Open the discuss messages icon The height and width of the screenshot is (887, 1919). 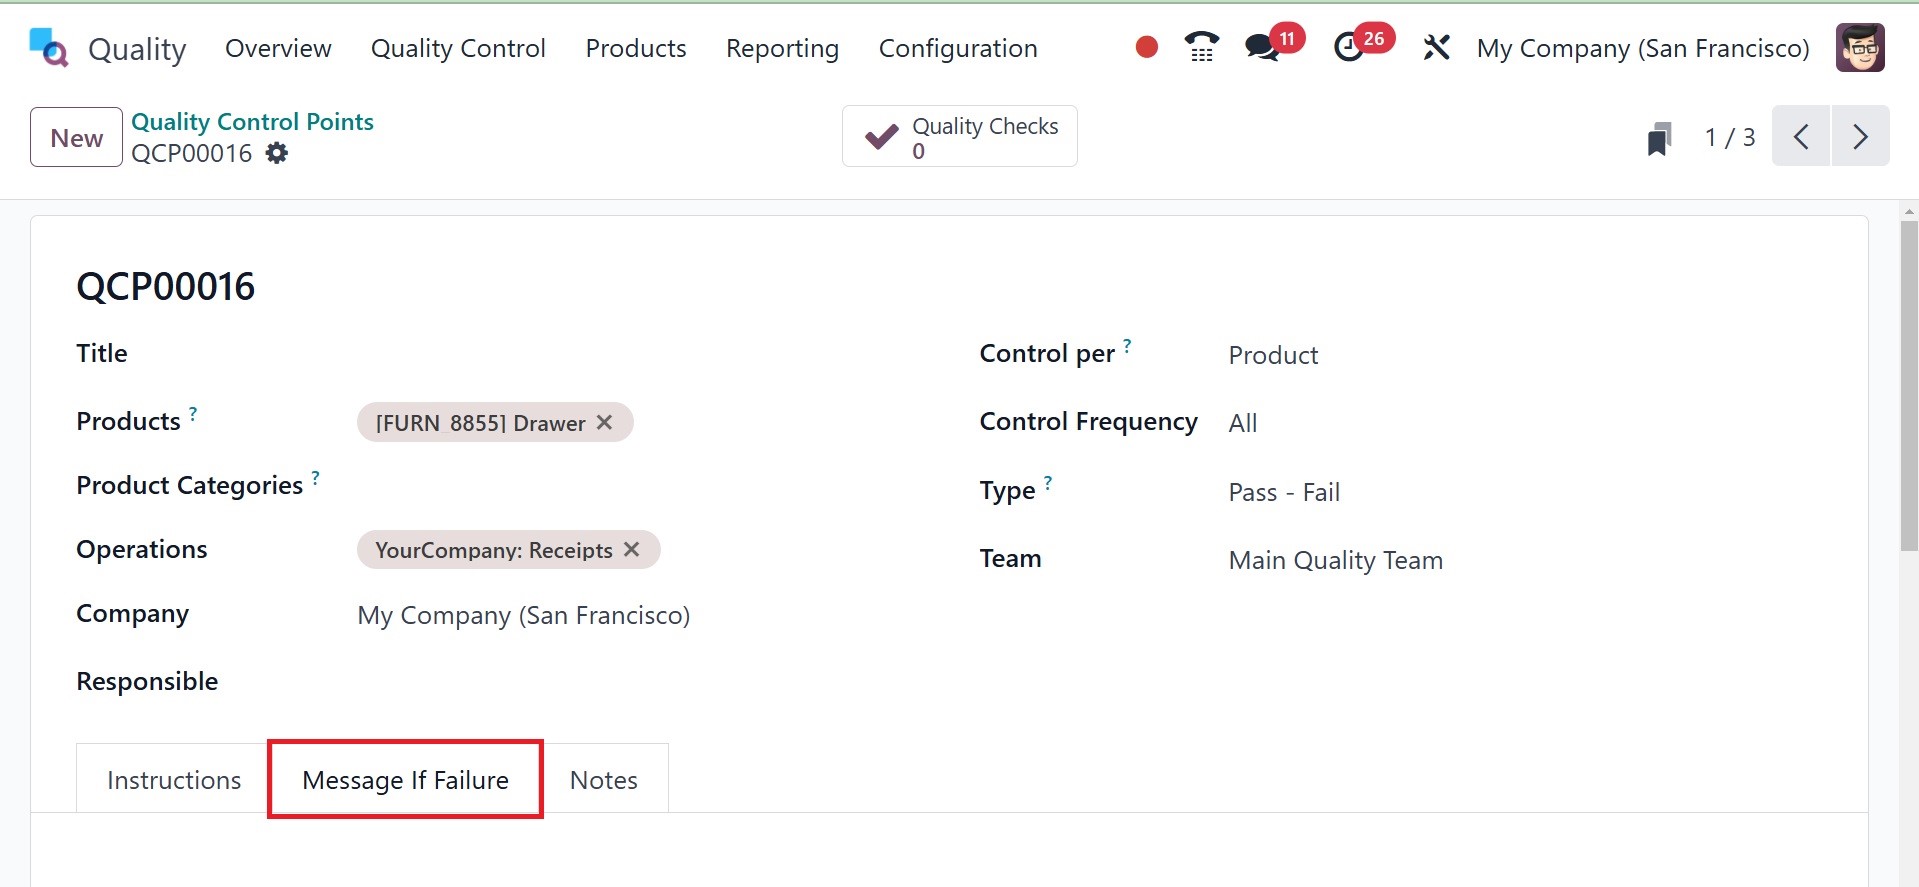(x=1263, y=47)
